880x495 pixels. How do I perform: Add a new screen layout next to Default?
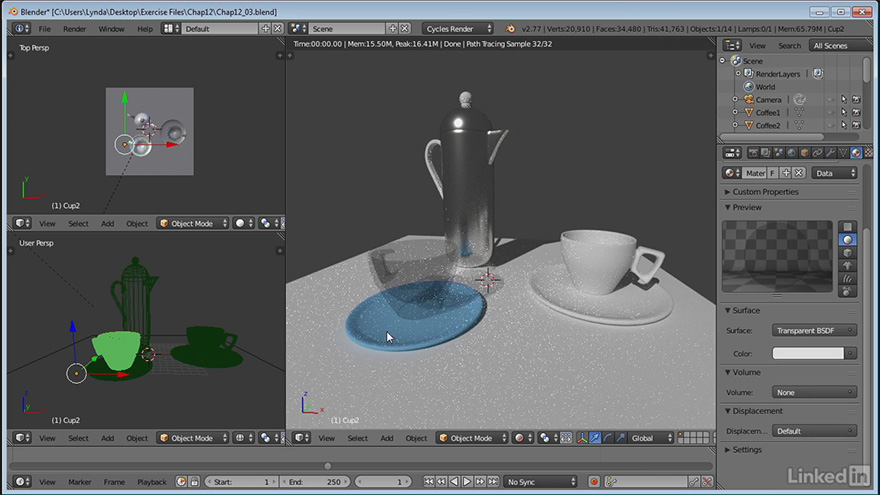click(x=265, y=29)
